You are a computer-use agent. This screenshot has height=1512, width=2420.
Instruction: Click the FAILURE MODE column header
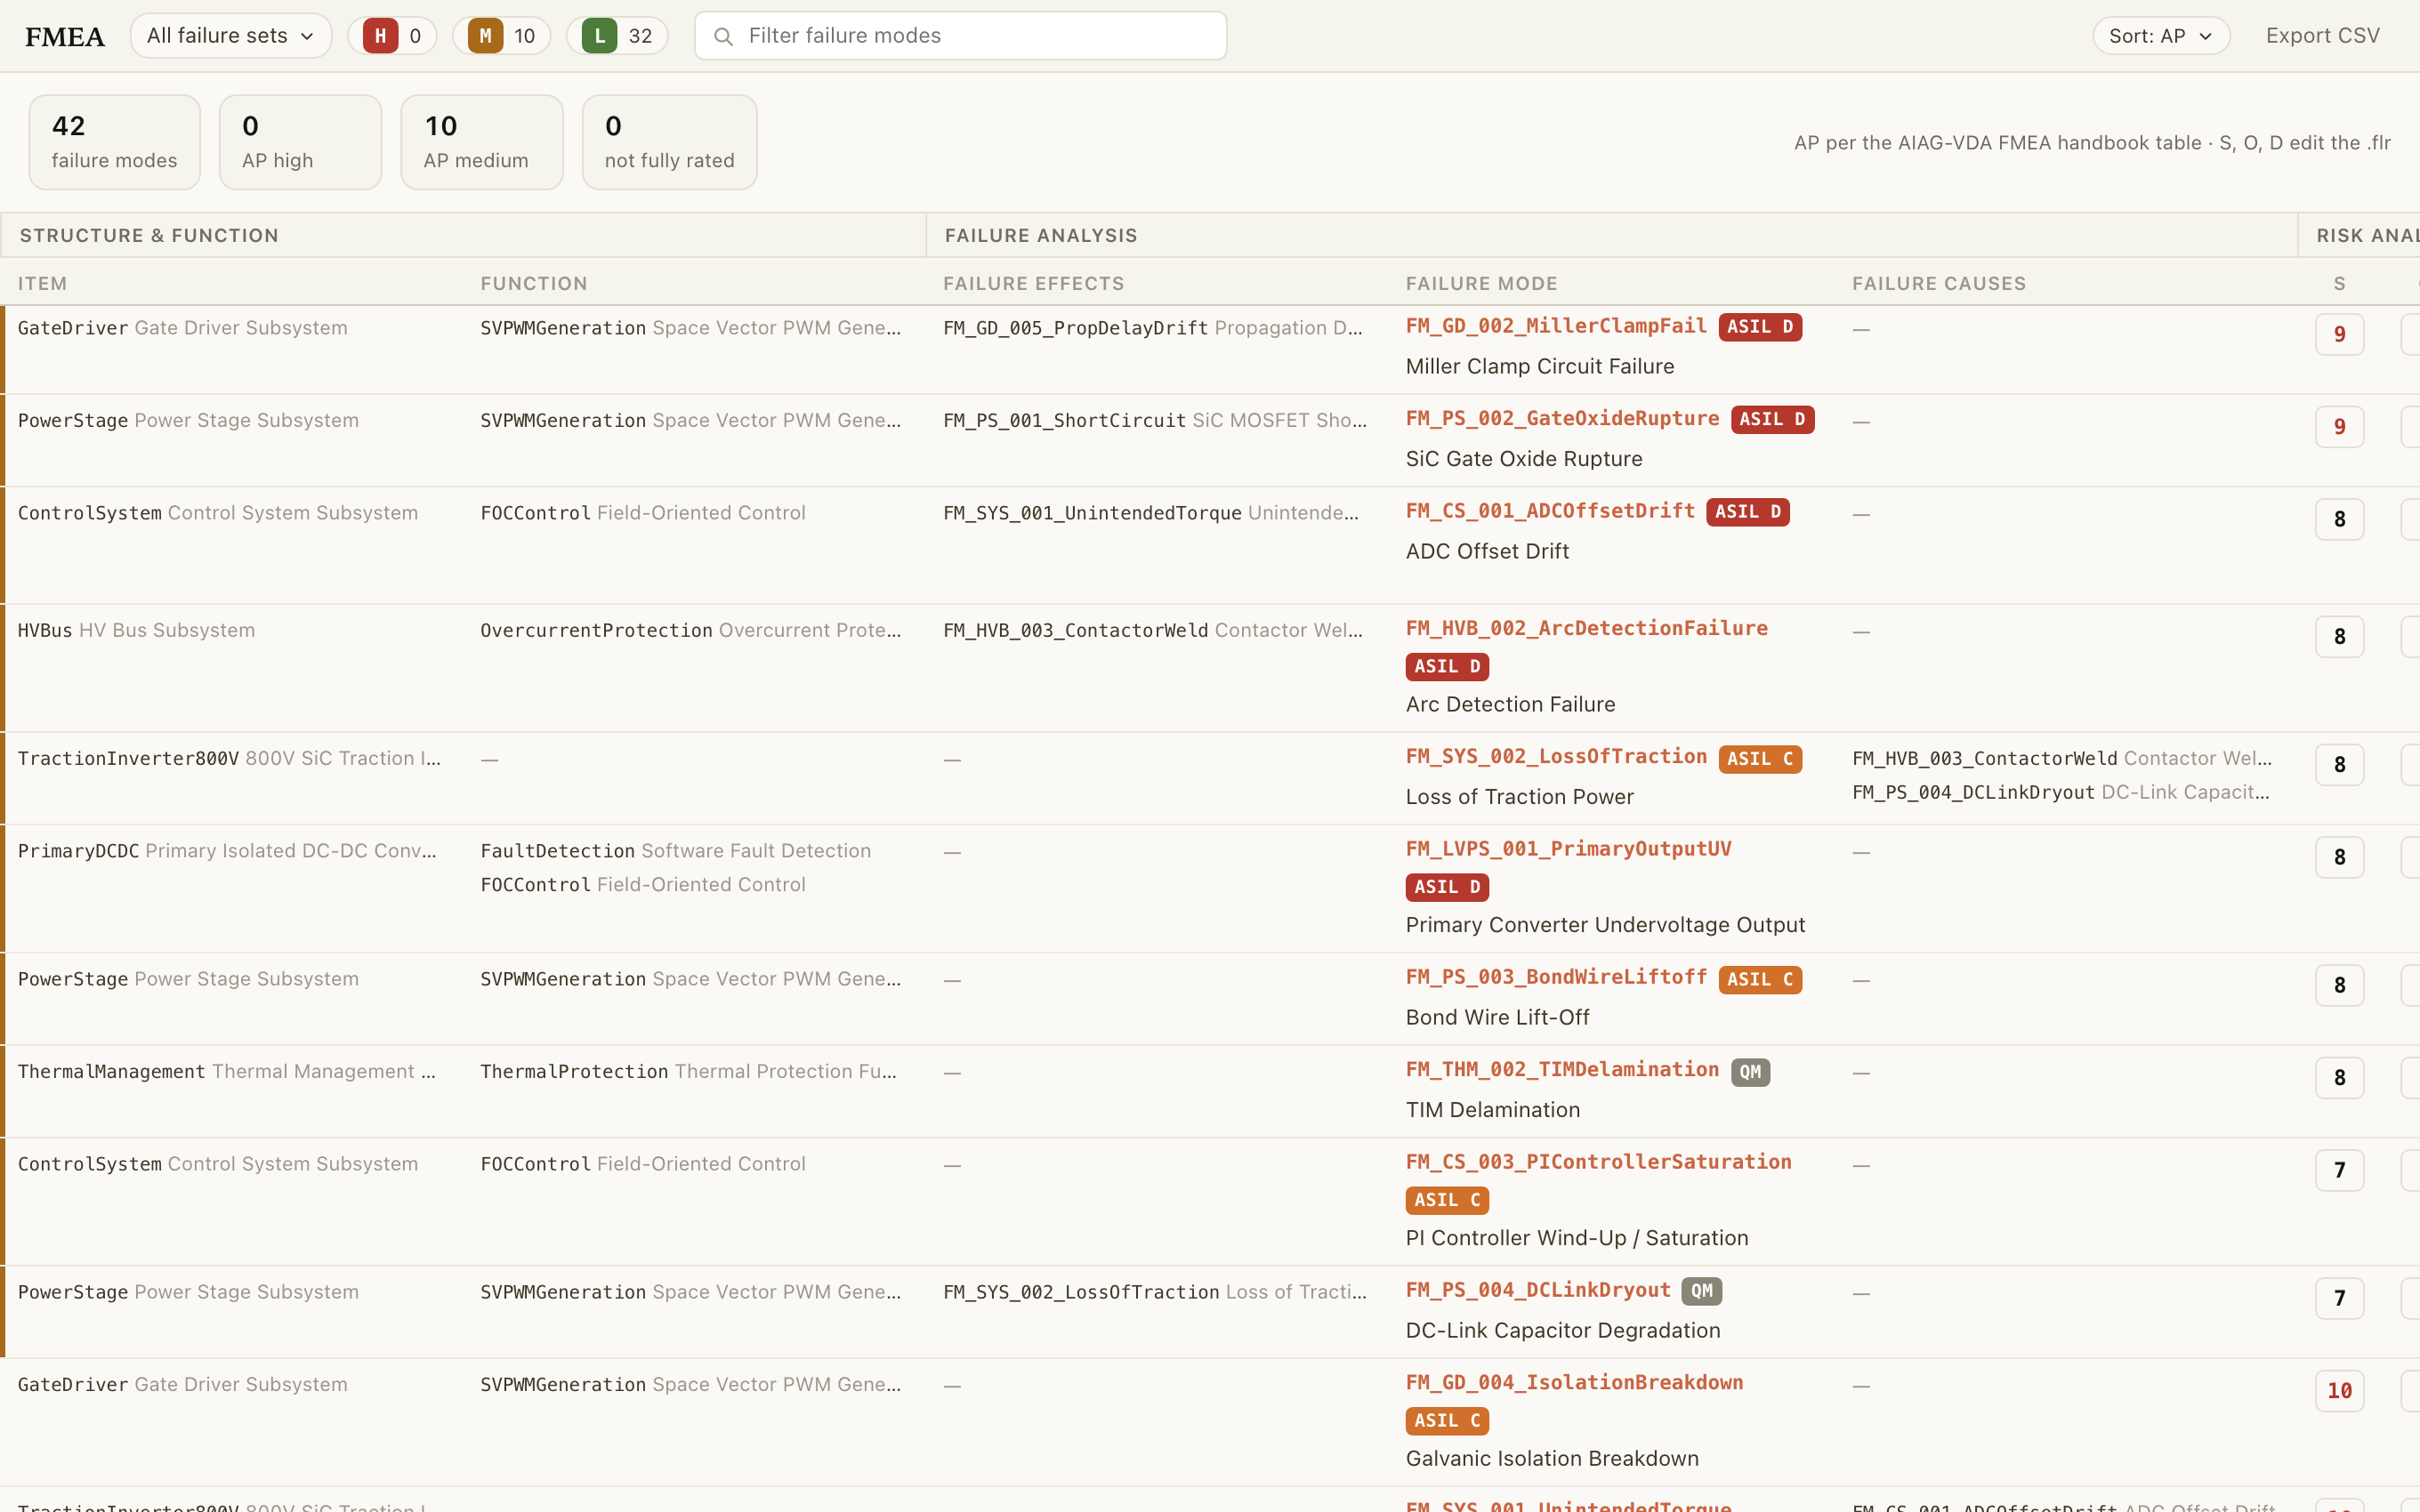tap(1481, 284)
